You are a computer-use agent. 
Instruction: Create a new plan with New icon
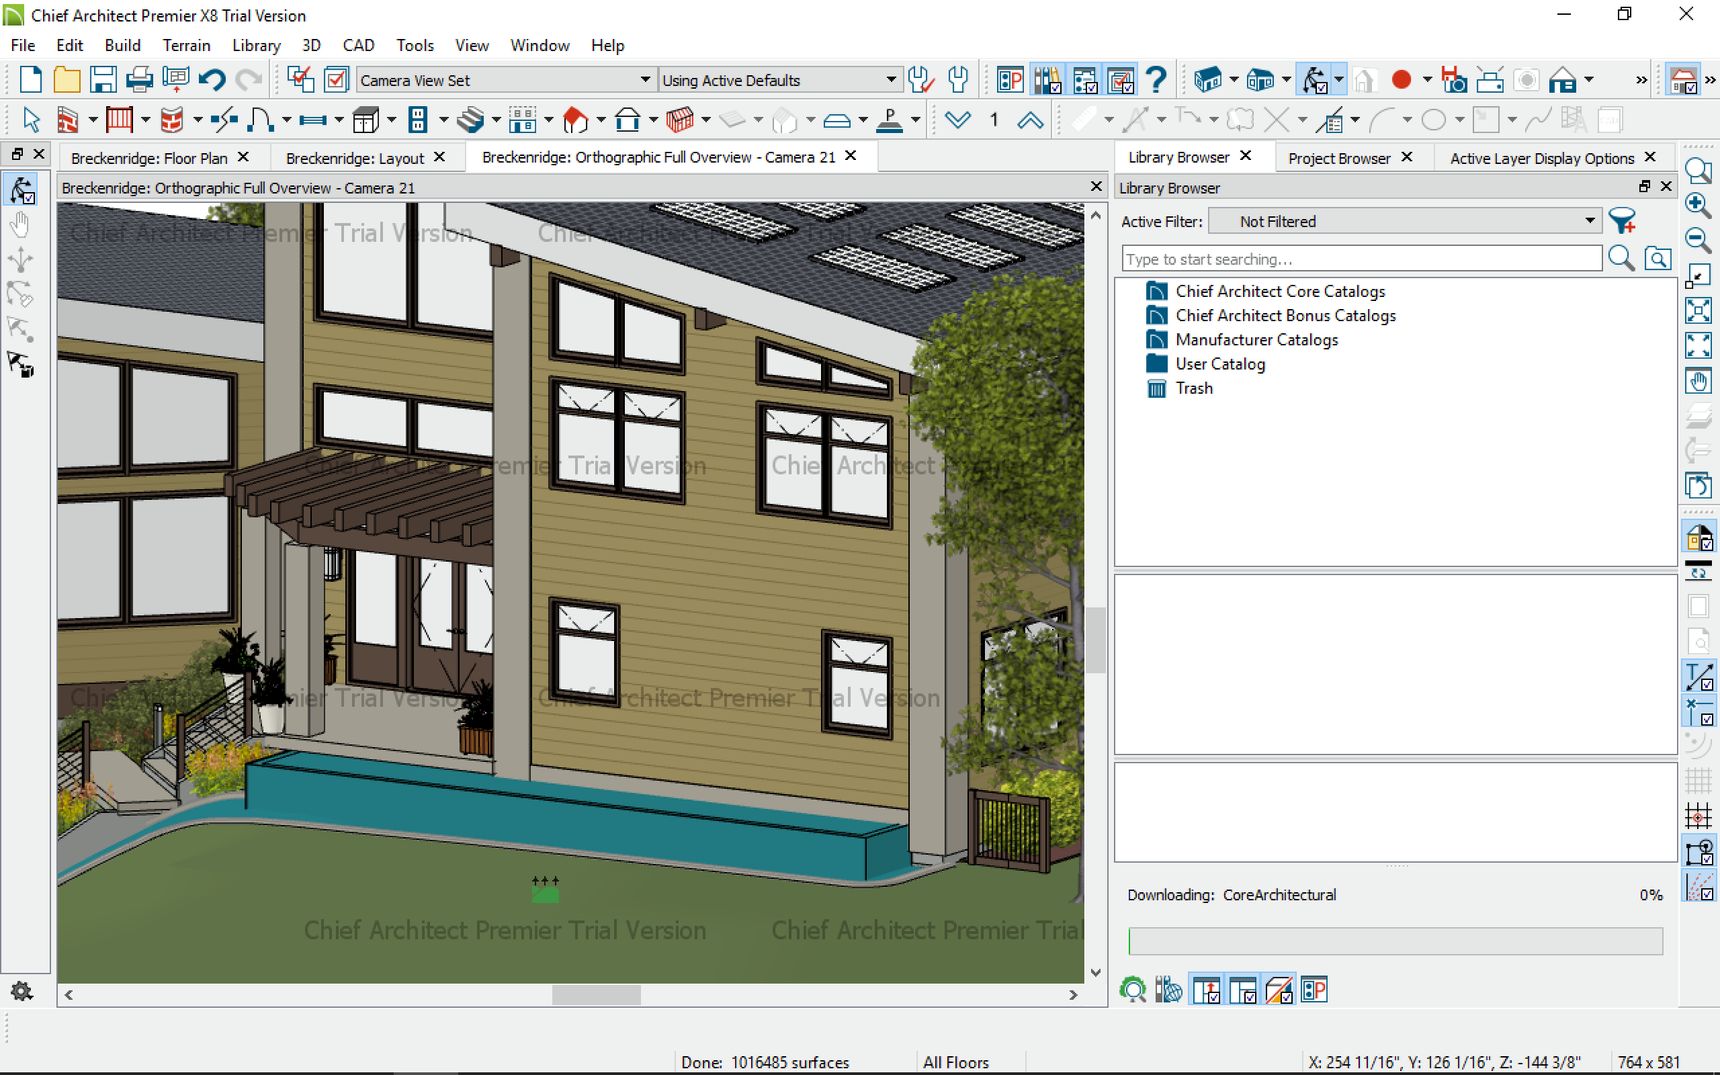coord(31,79)
